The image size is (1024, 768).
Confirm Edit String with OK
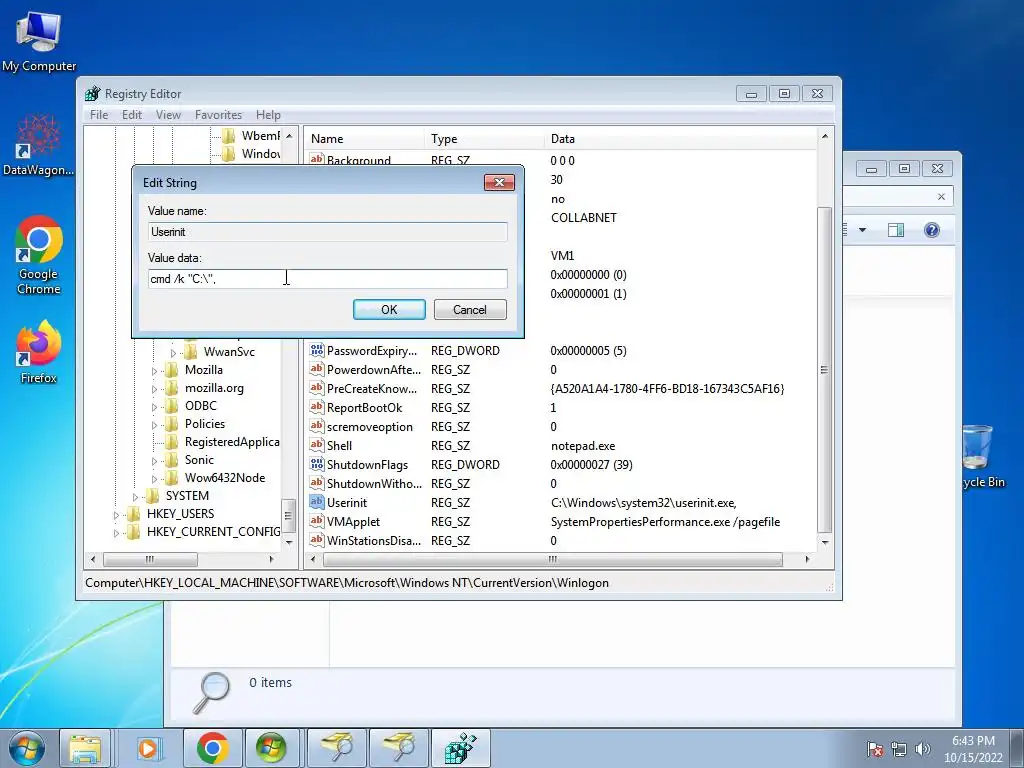coord(389,310)
